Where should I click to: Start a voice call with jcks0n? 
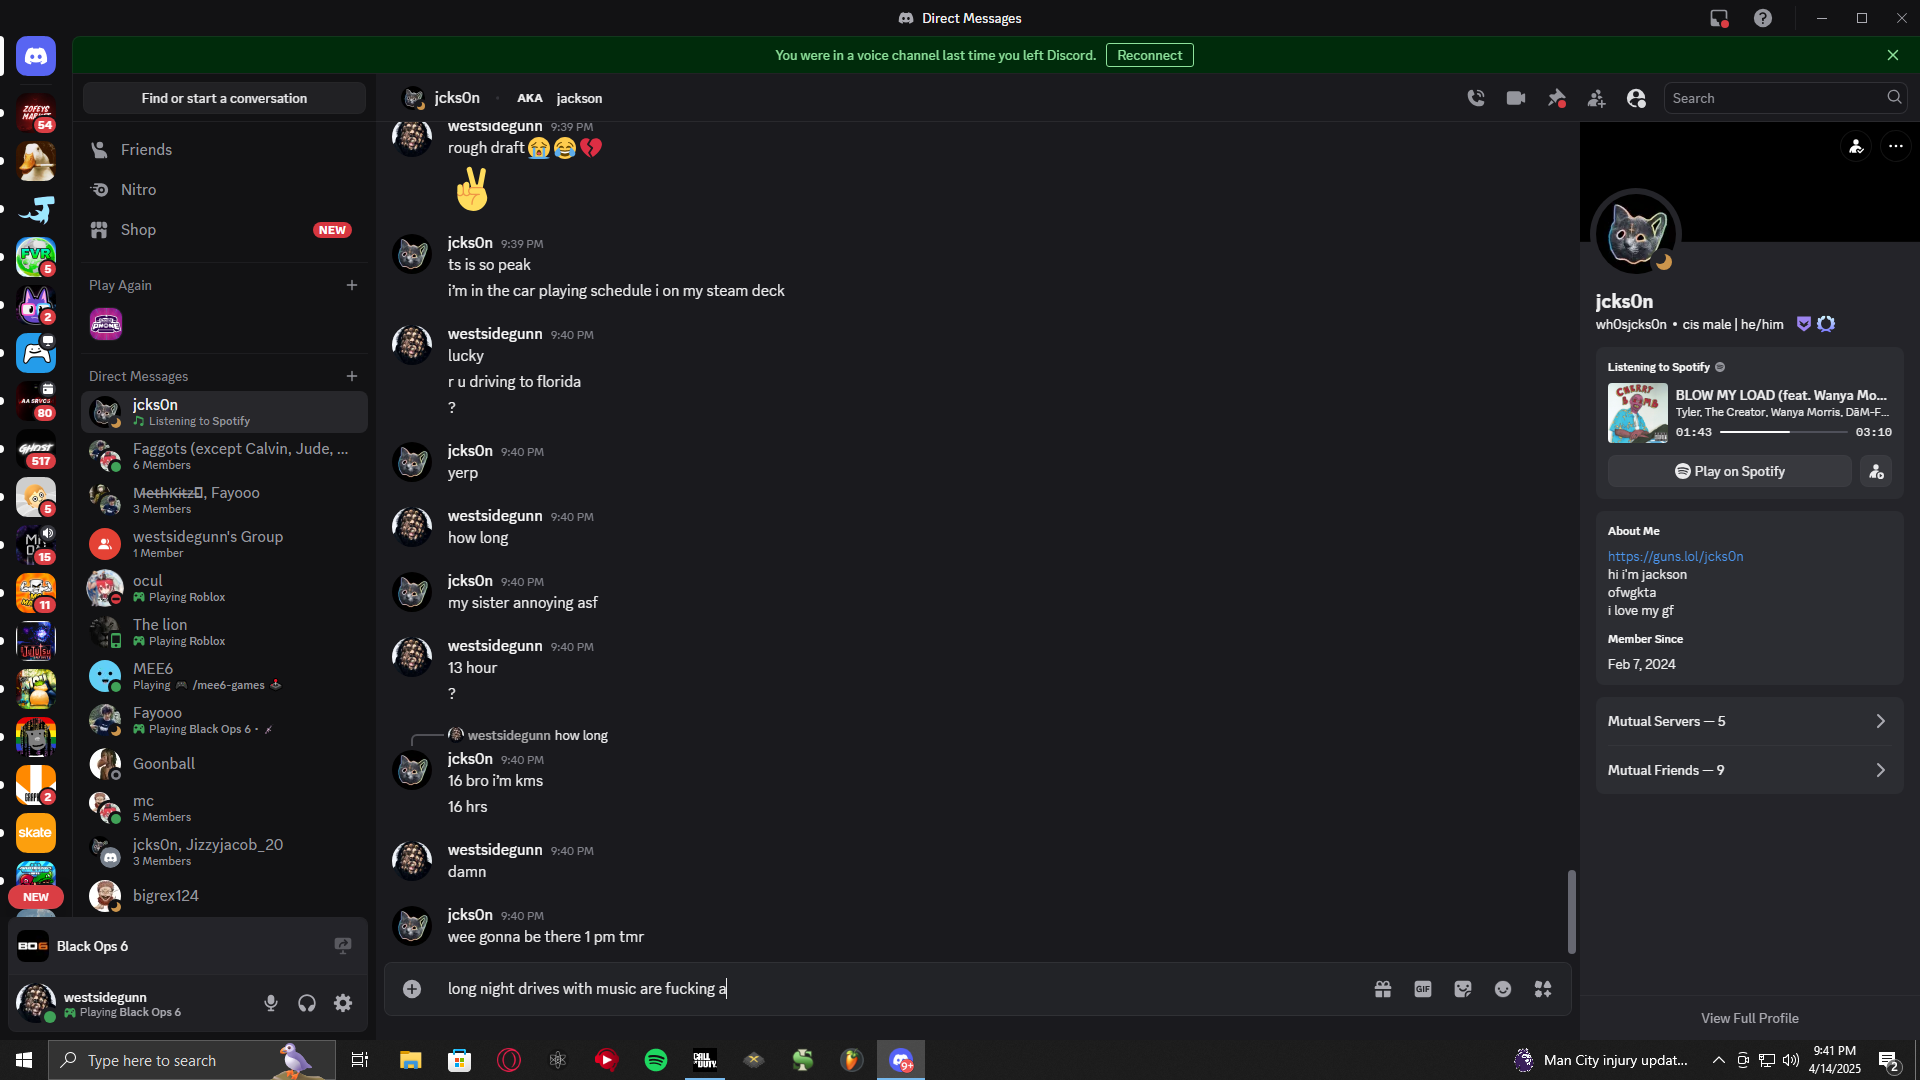coord(1476,98)
